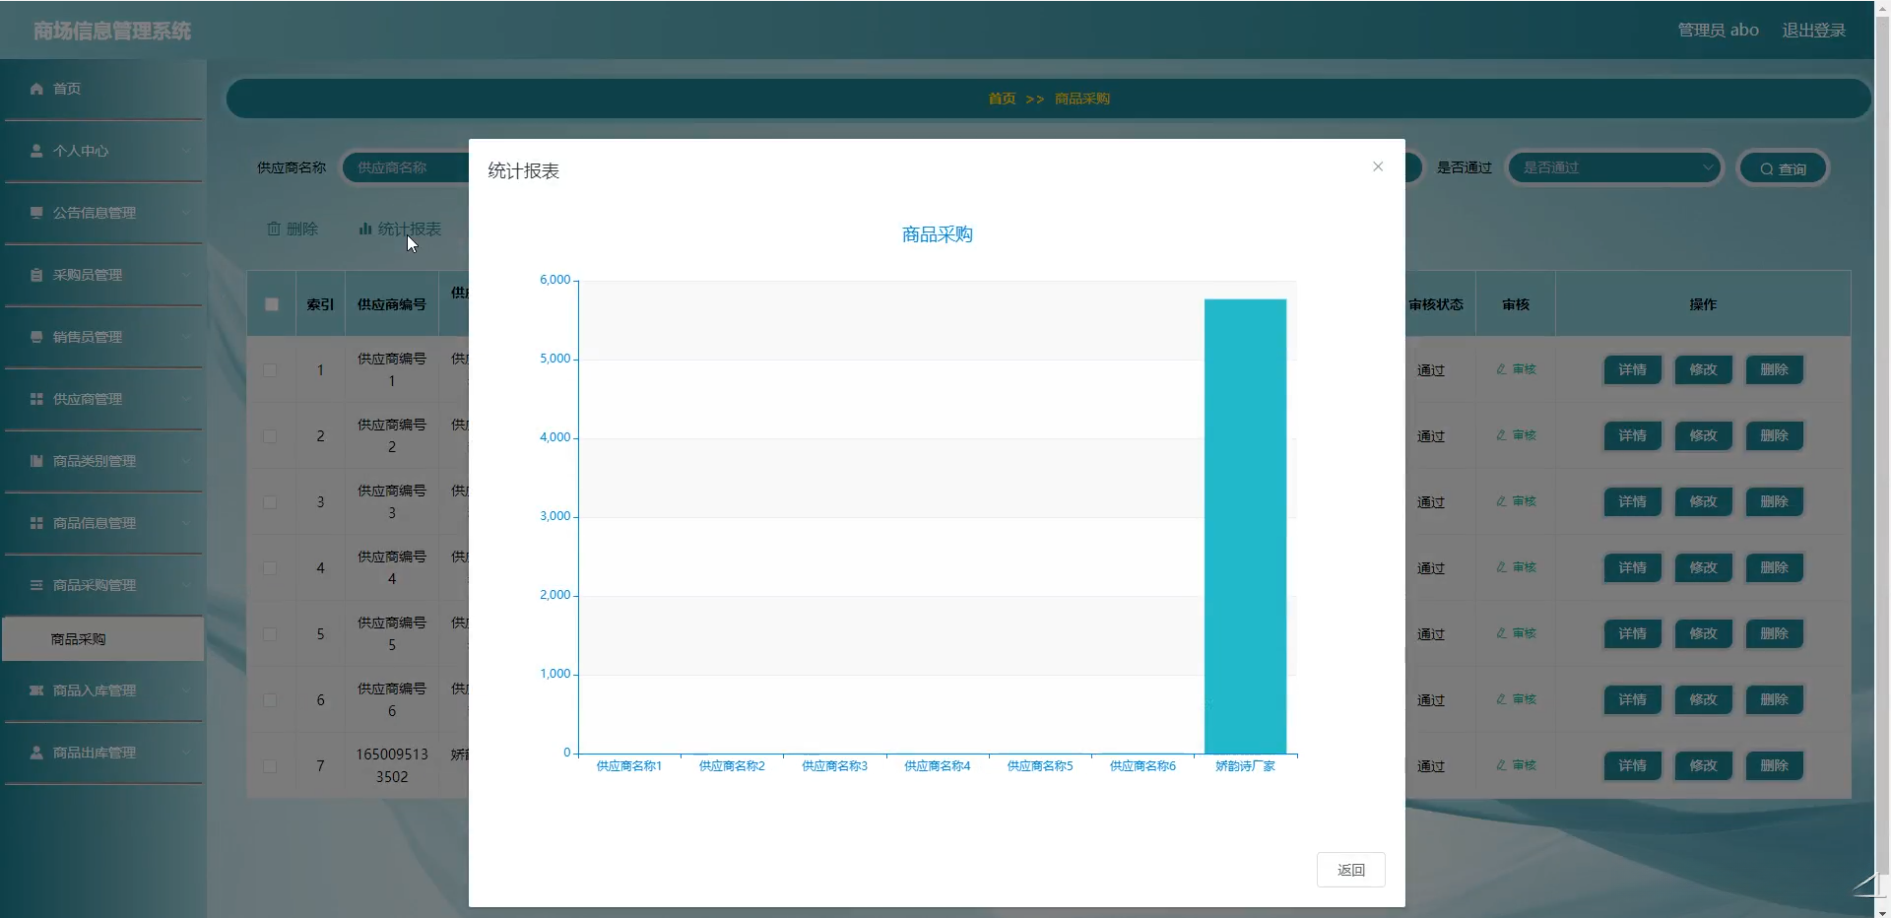This screenshot has height=918, width=1891.
Task: Click the 1650095133502 supplier number cell
Action: coord(392,766)
